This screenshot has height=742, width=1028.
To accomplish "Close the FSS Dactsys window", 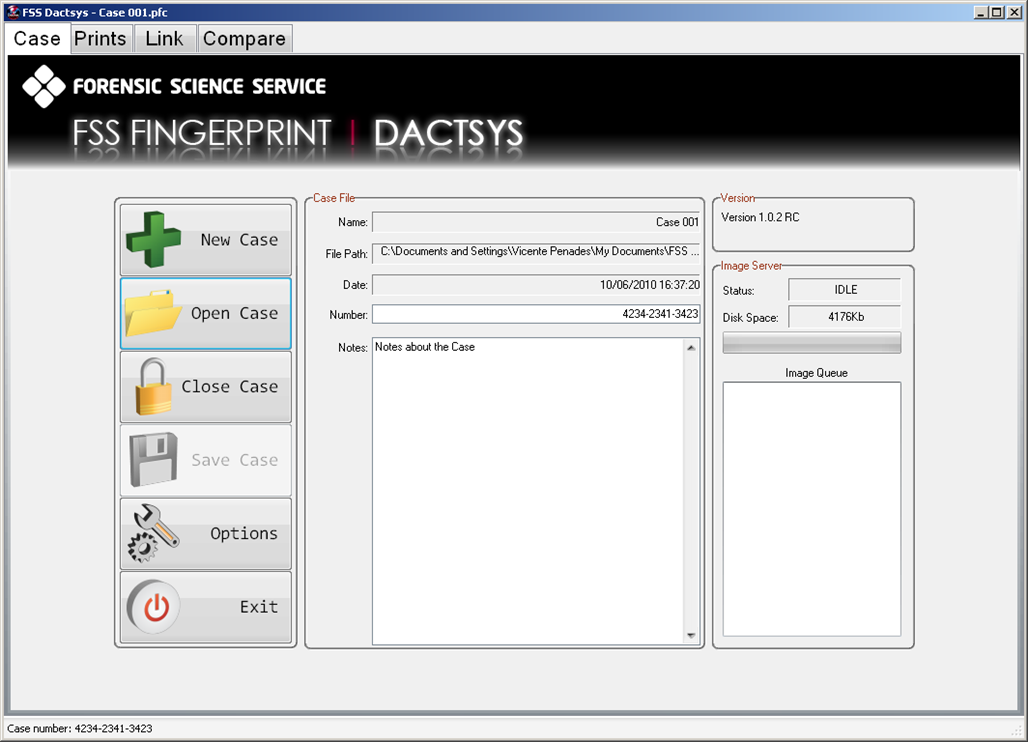I will point(1014,12).
